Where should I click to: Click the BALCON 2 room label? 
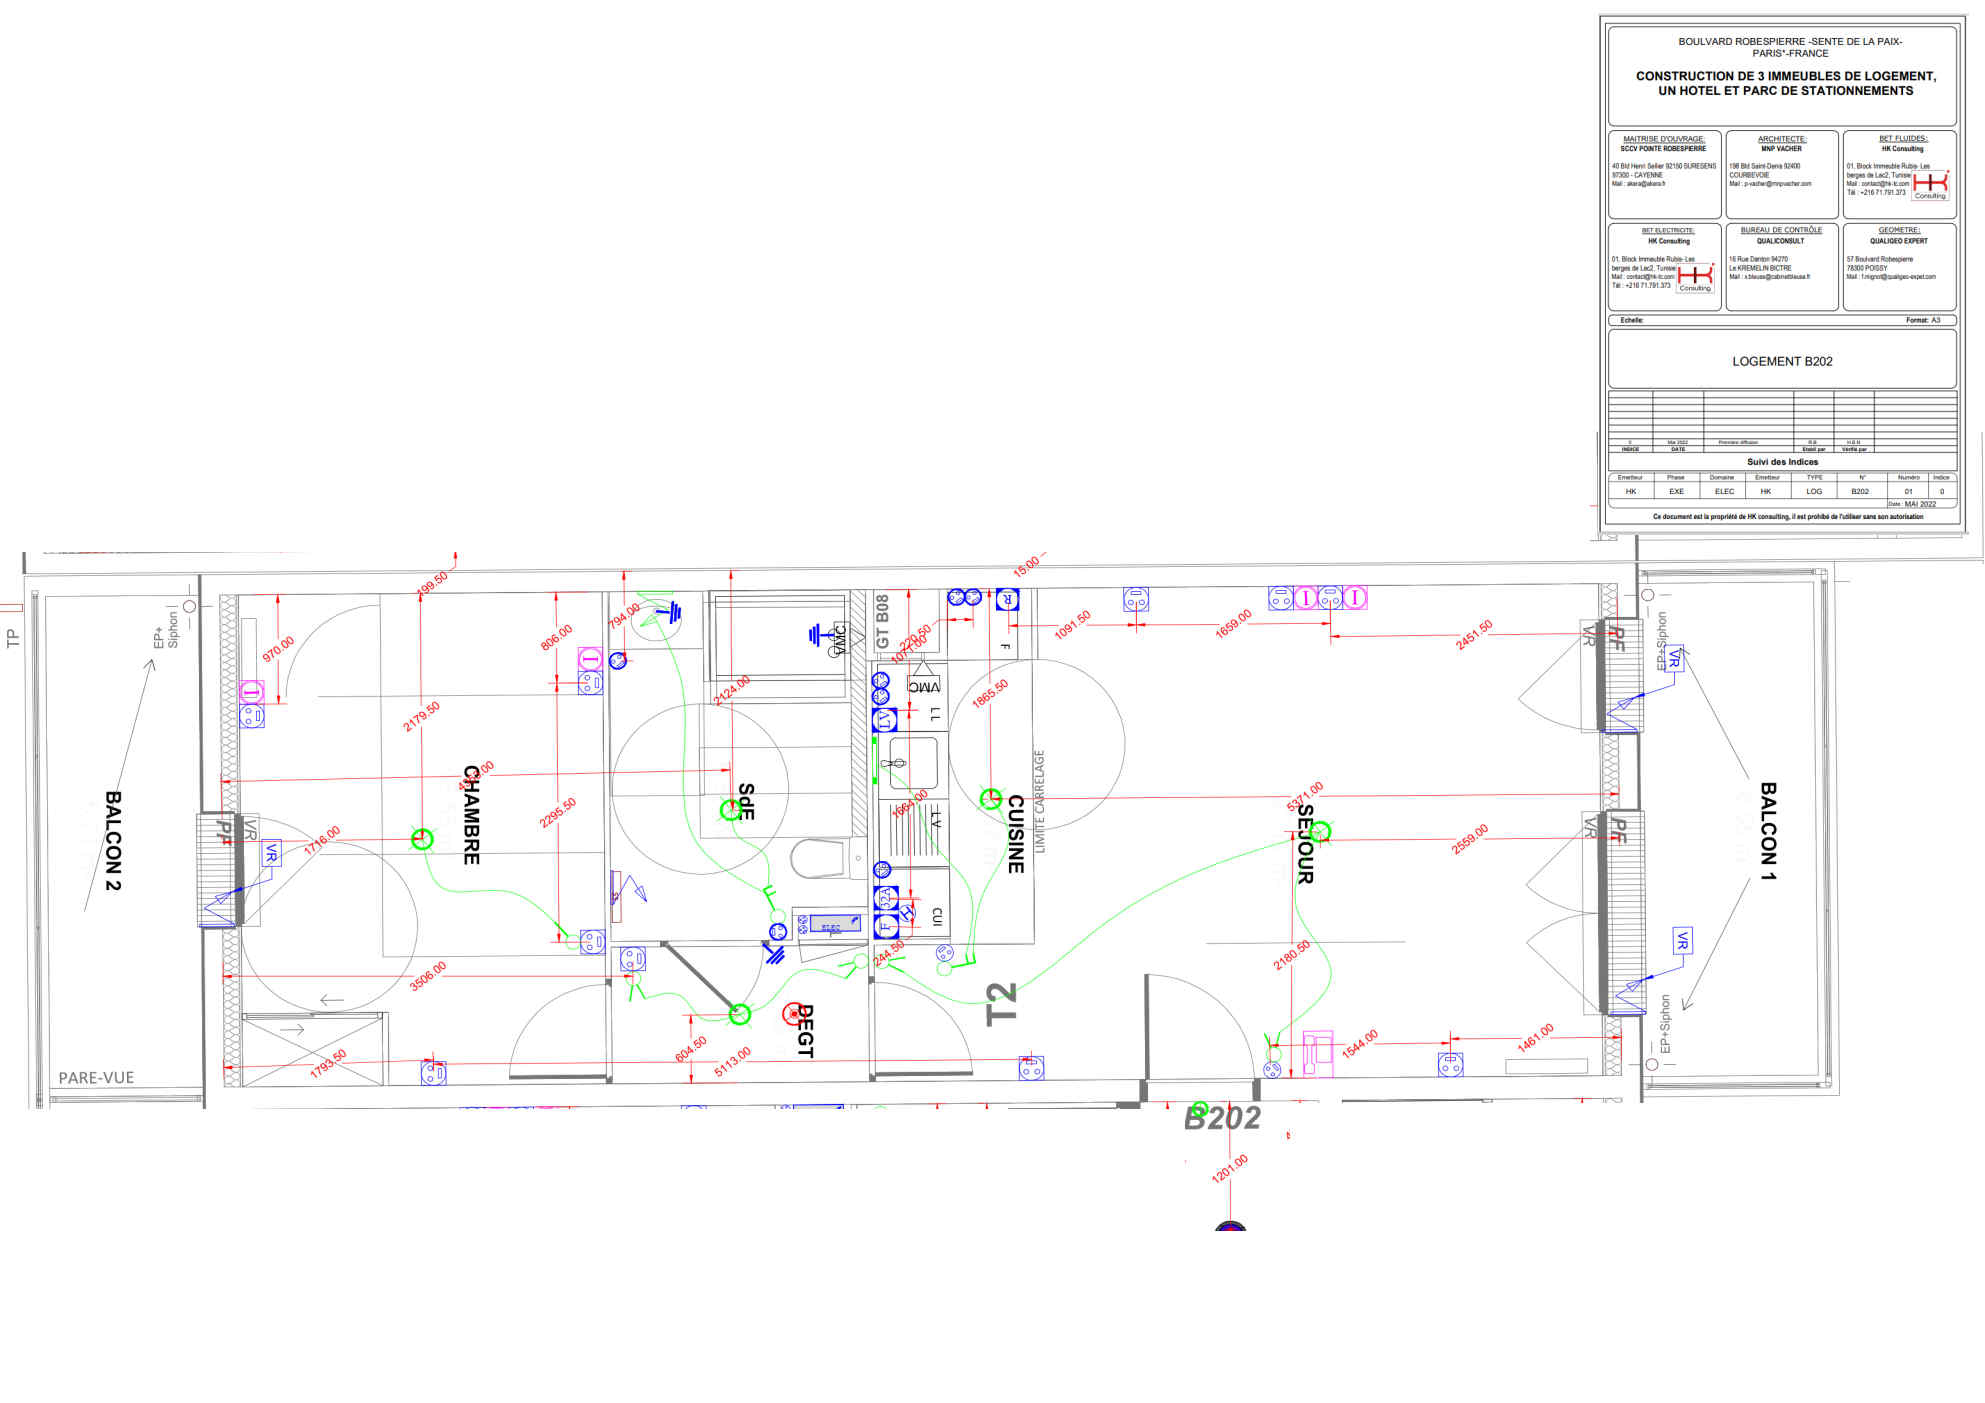pyautogui.click(x=113, y=840)
